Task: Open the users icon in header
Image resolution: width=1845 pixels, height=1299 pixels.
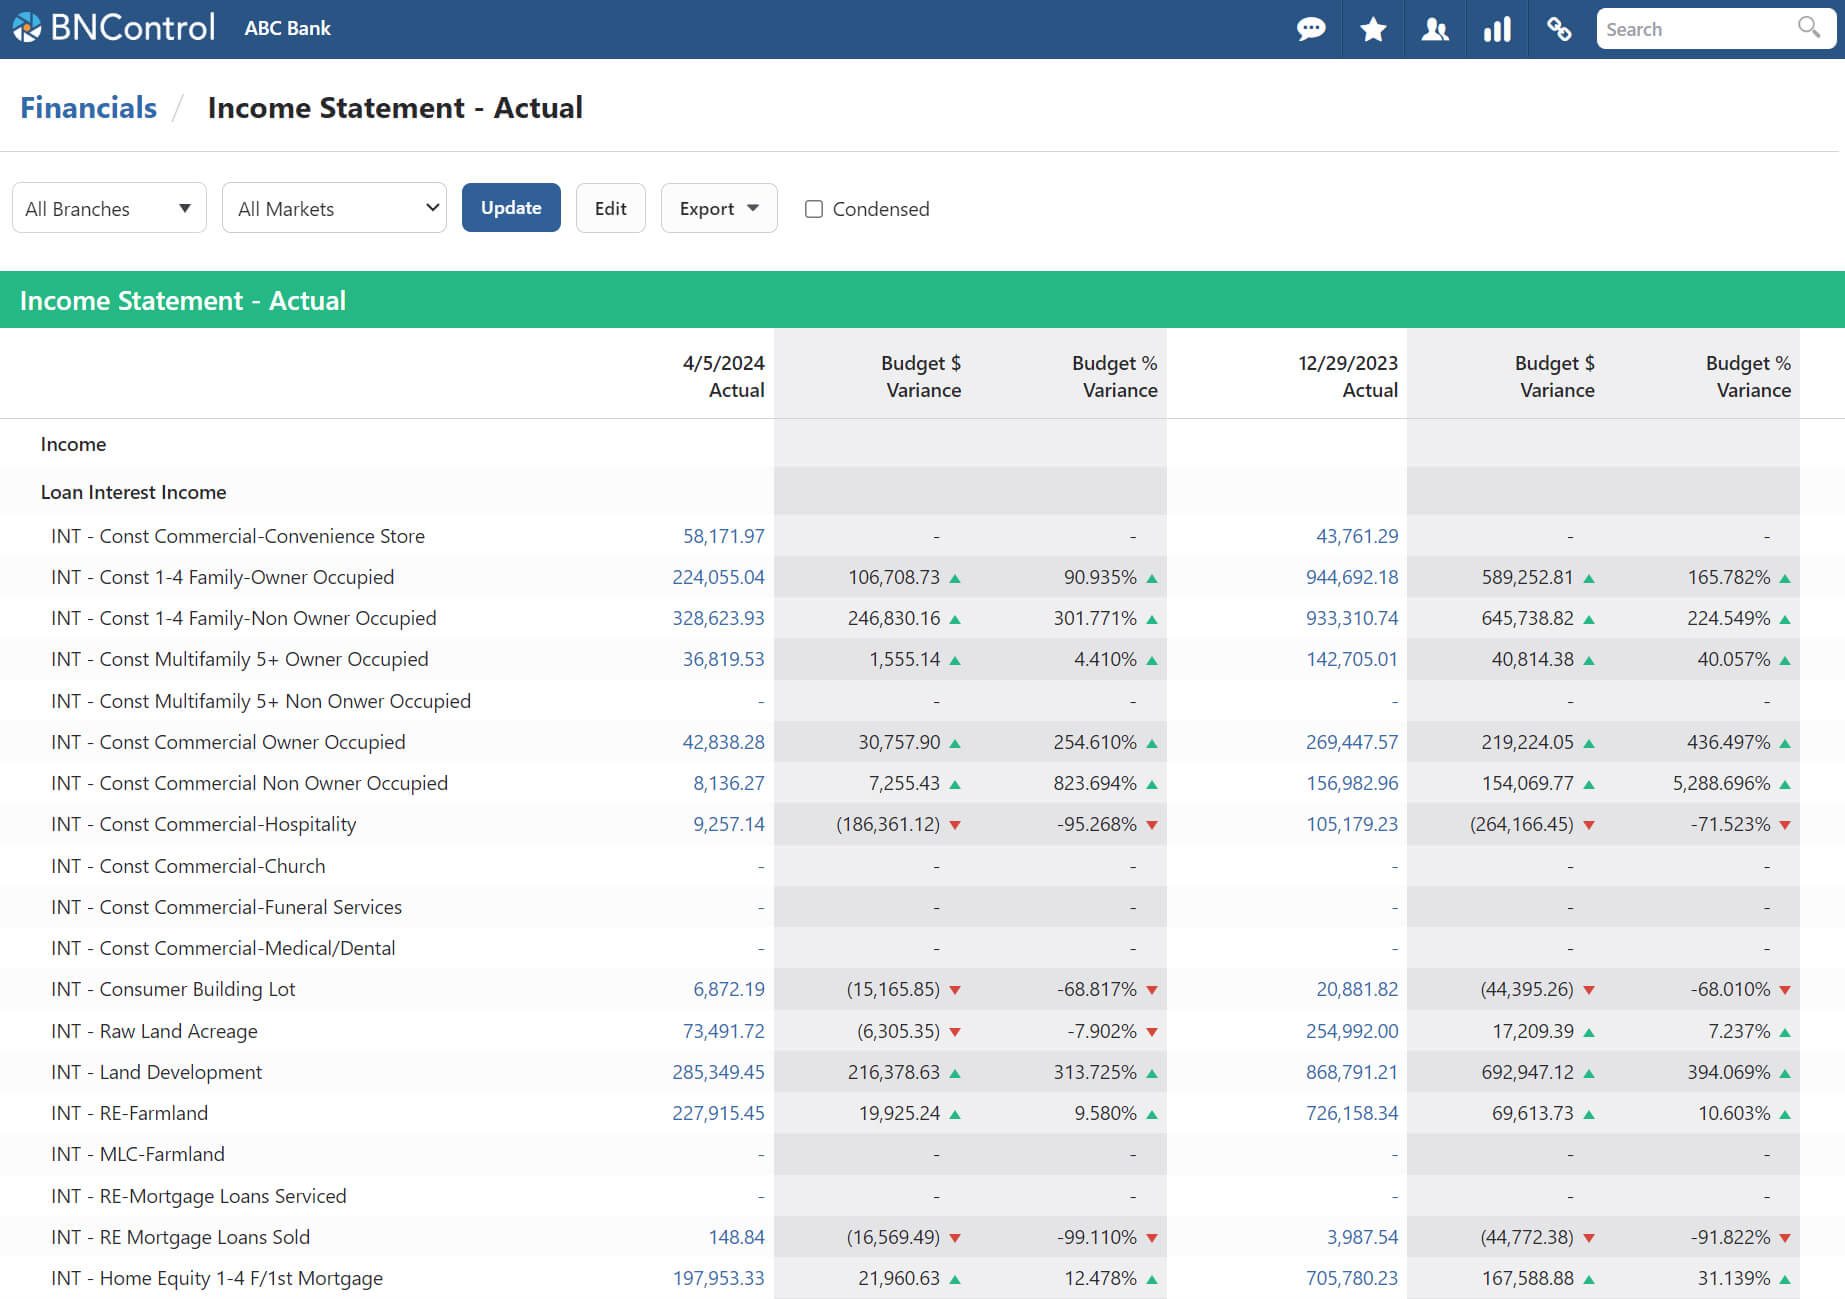Action: [x=1435, y=29]
